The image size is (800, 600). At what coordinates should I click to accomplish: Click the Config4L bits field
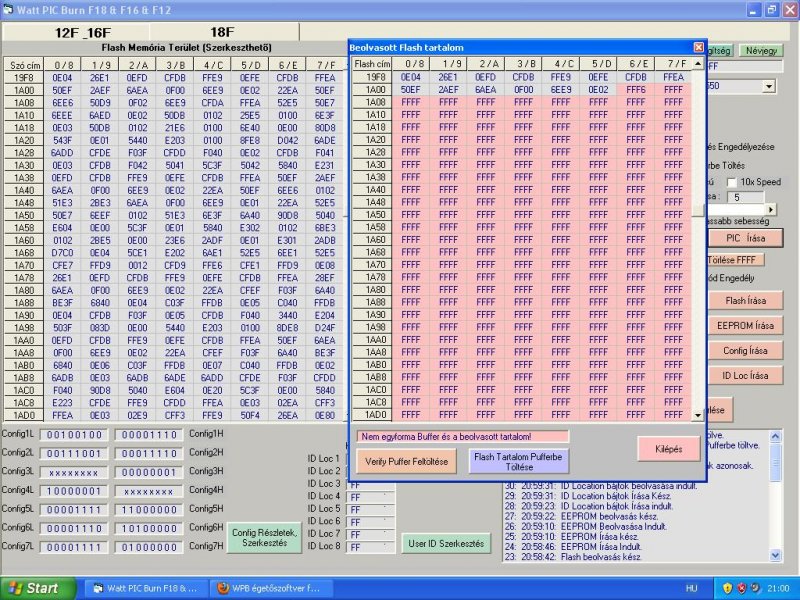[x=74, y=491]
